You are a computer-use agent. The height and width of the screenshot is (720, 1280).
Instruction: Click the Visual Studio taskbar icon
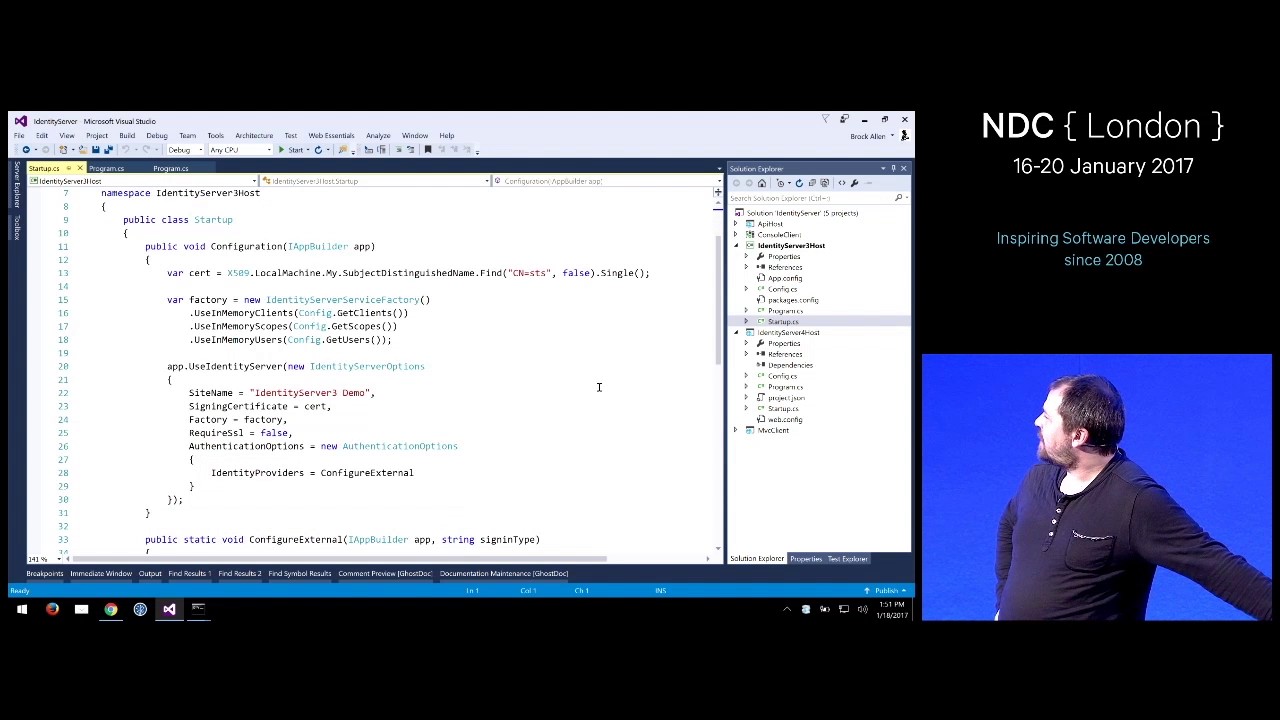(169, 609)
